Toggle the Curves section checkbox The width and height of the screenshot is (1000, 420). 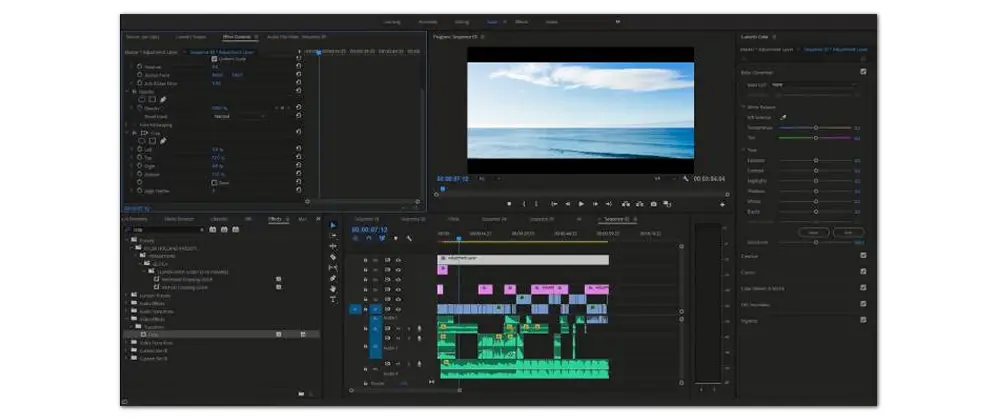point(864,272)
